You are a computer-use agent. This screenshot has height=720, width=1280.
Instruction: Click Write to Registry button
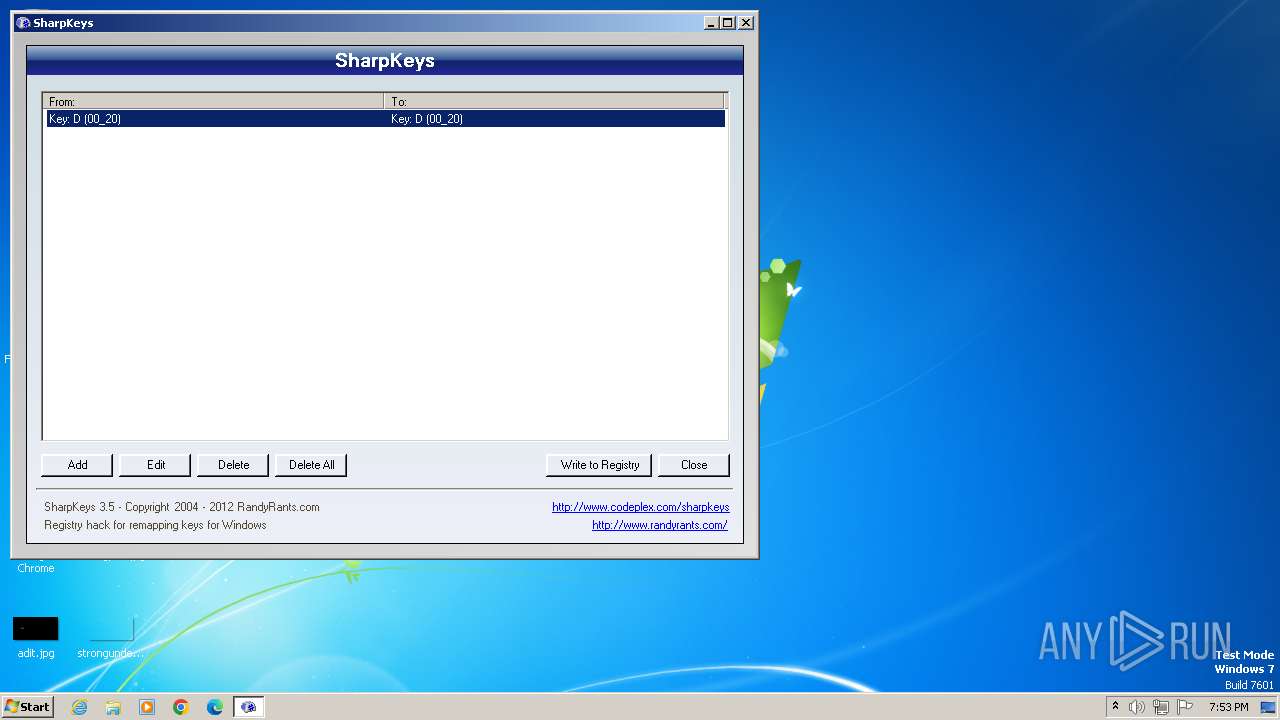click(599, 465)
